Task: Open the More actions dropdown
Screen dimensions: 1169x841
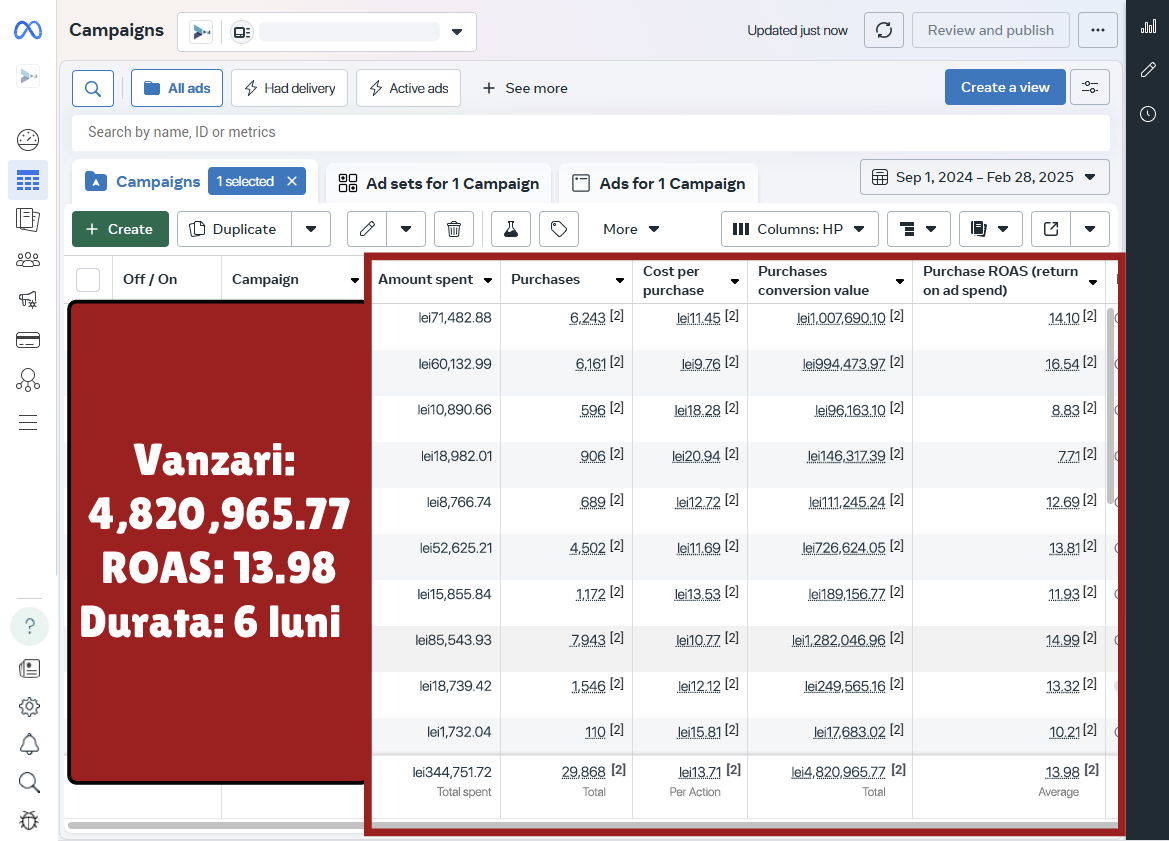Action: coord(631,229)
